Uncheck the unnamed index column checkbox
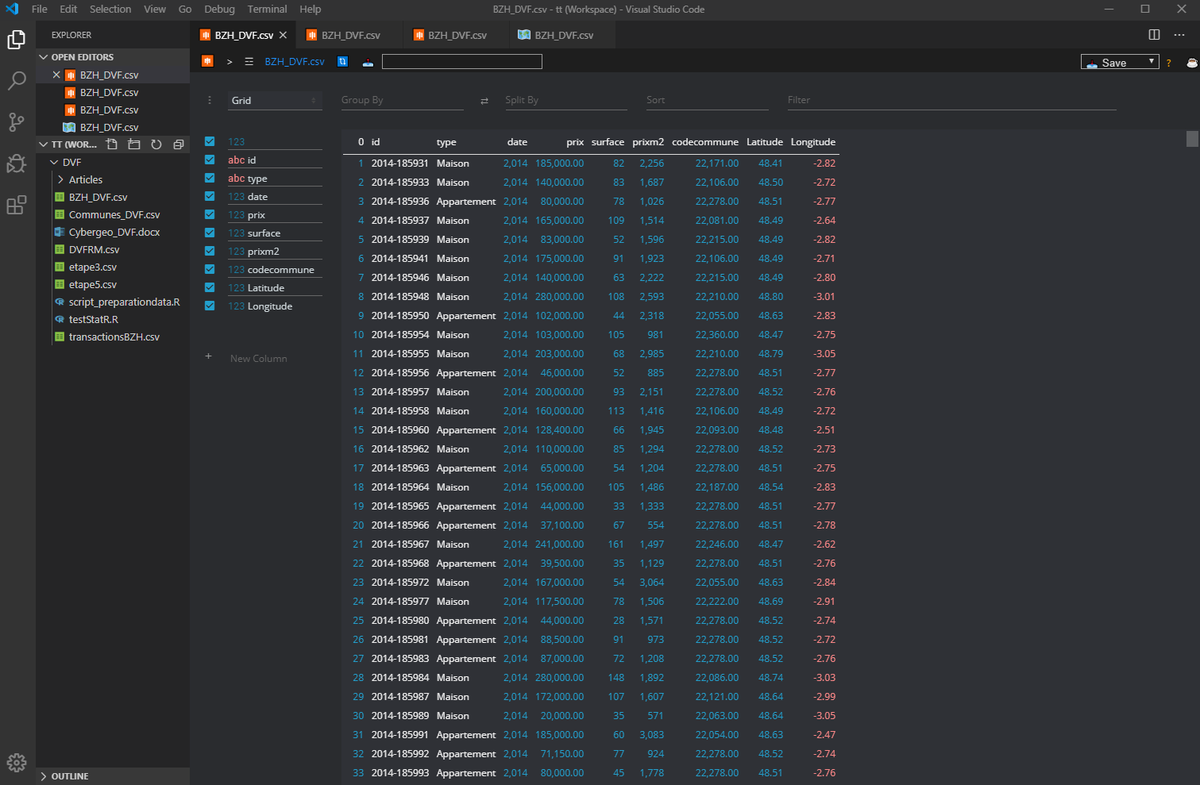This screenshot has height=785, width=1200. [x=210, y=141]
